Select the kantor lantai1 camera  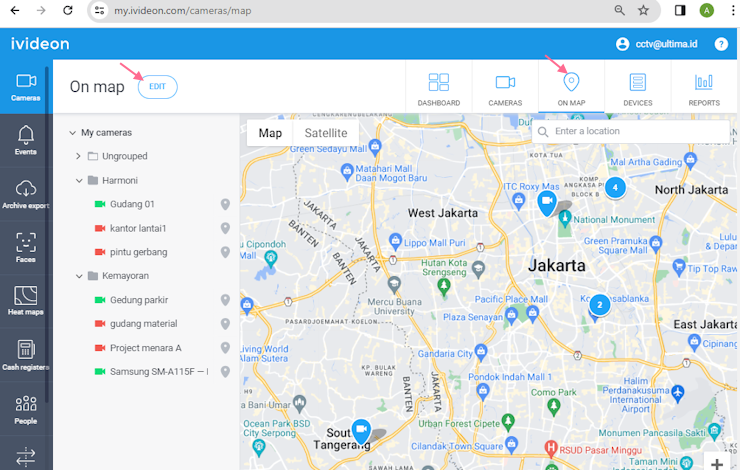pyautogui.click(x=138, y=228)
